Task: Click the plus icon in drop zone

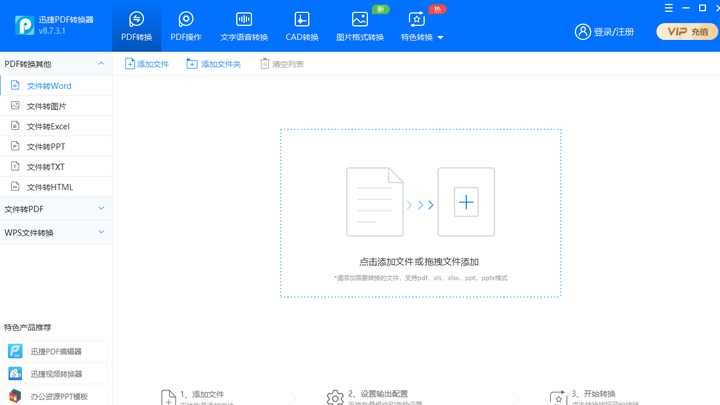Action: point(466,202)
